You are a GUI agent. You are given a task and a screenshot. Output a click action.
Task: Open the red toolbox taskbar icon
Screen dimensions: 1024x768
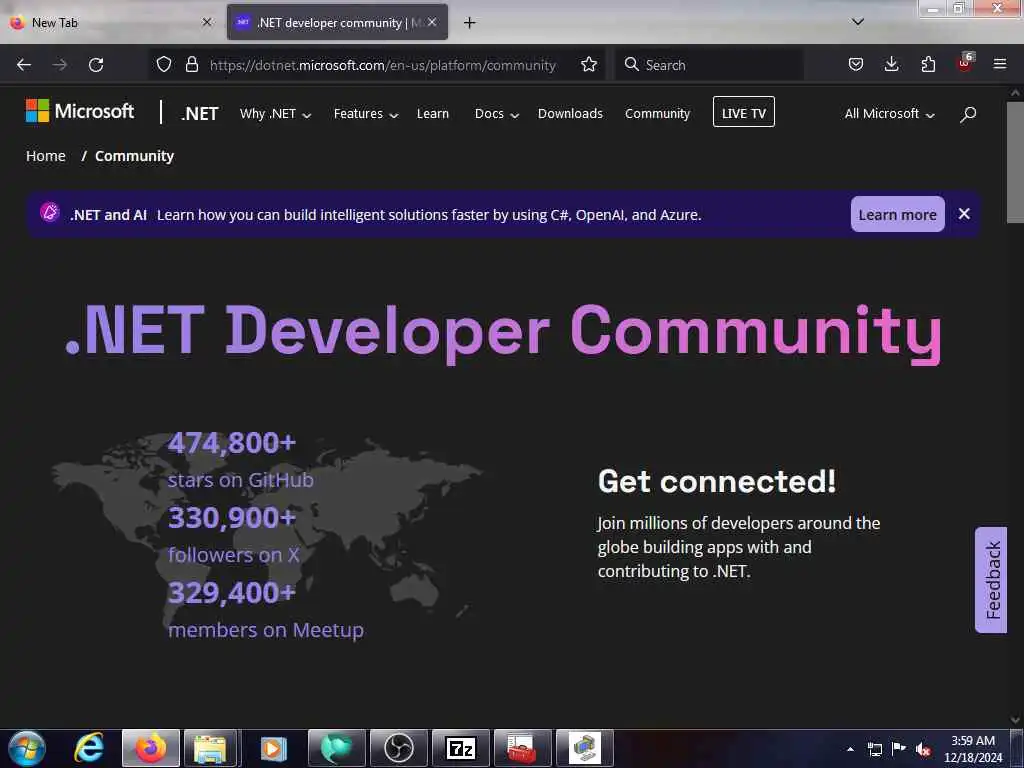[522, 748]
